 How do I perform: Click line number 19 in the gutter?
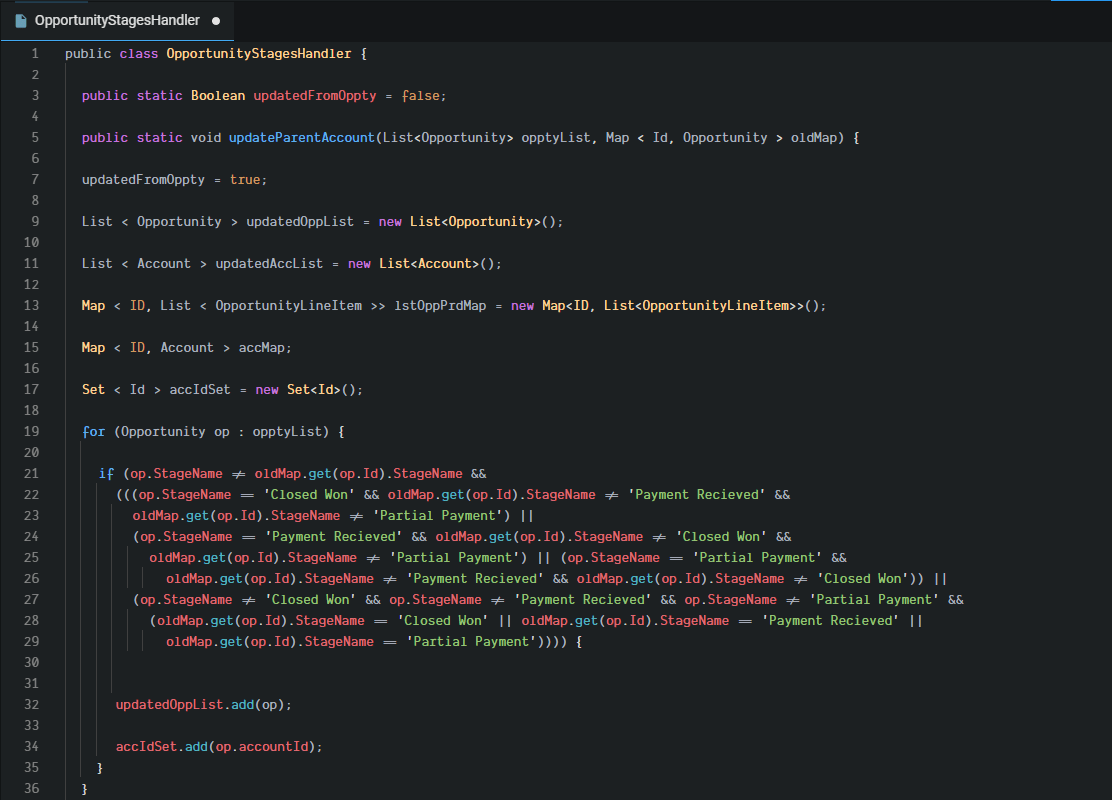click(31, 432)
